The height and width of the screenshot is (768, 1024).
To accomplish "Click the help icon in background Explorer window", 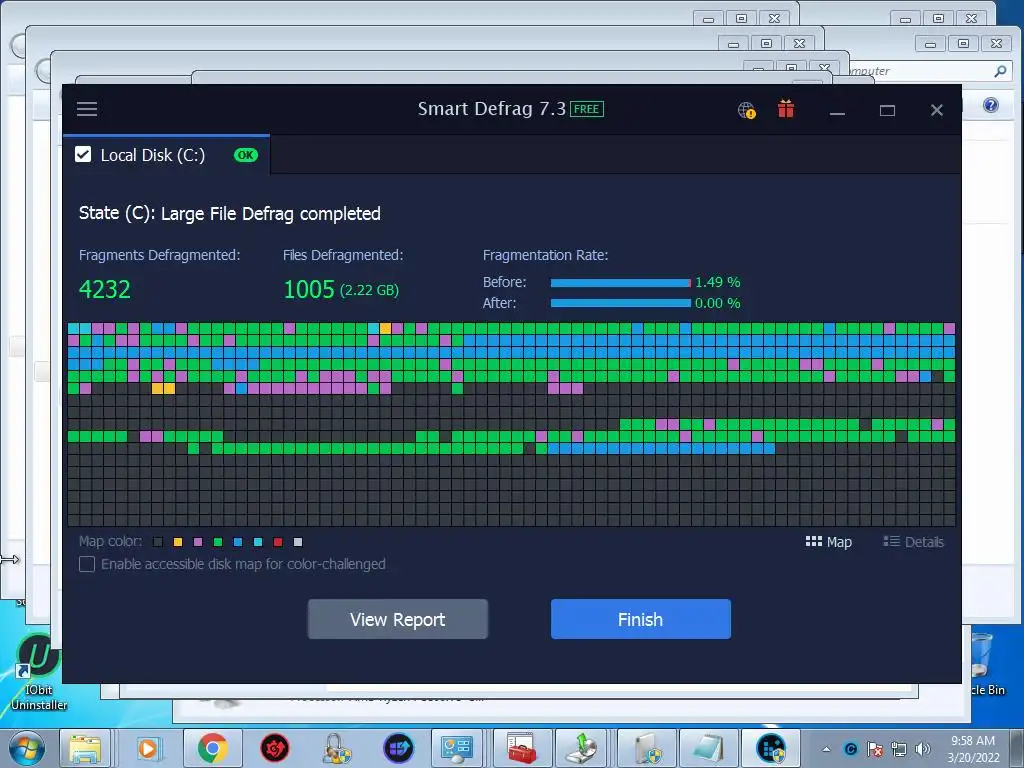I will point(990,105).
